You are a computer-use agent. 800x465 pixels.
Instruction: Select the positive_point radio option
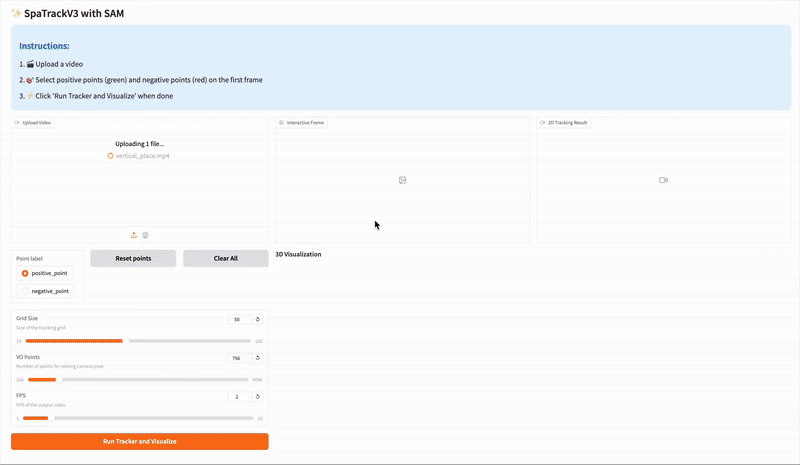25,273
